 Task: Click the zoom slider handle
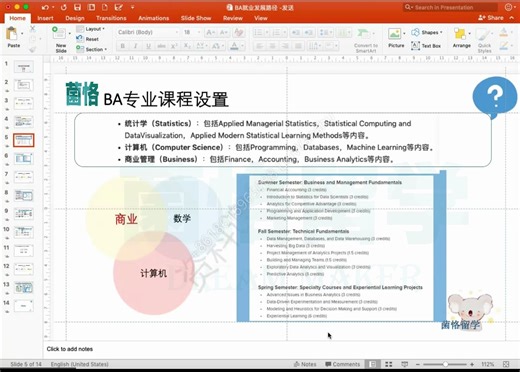[445, 364]
